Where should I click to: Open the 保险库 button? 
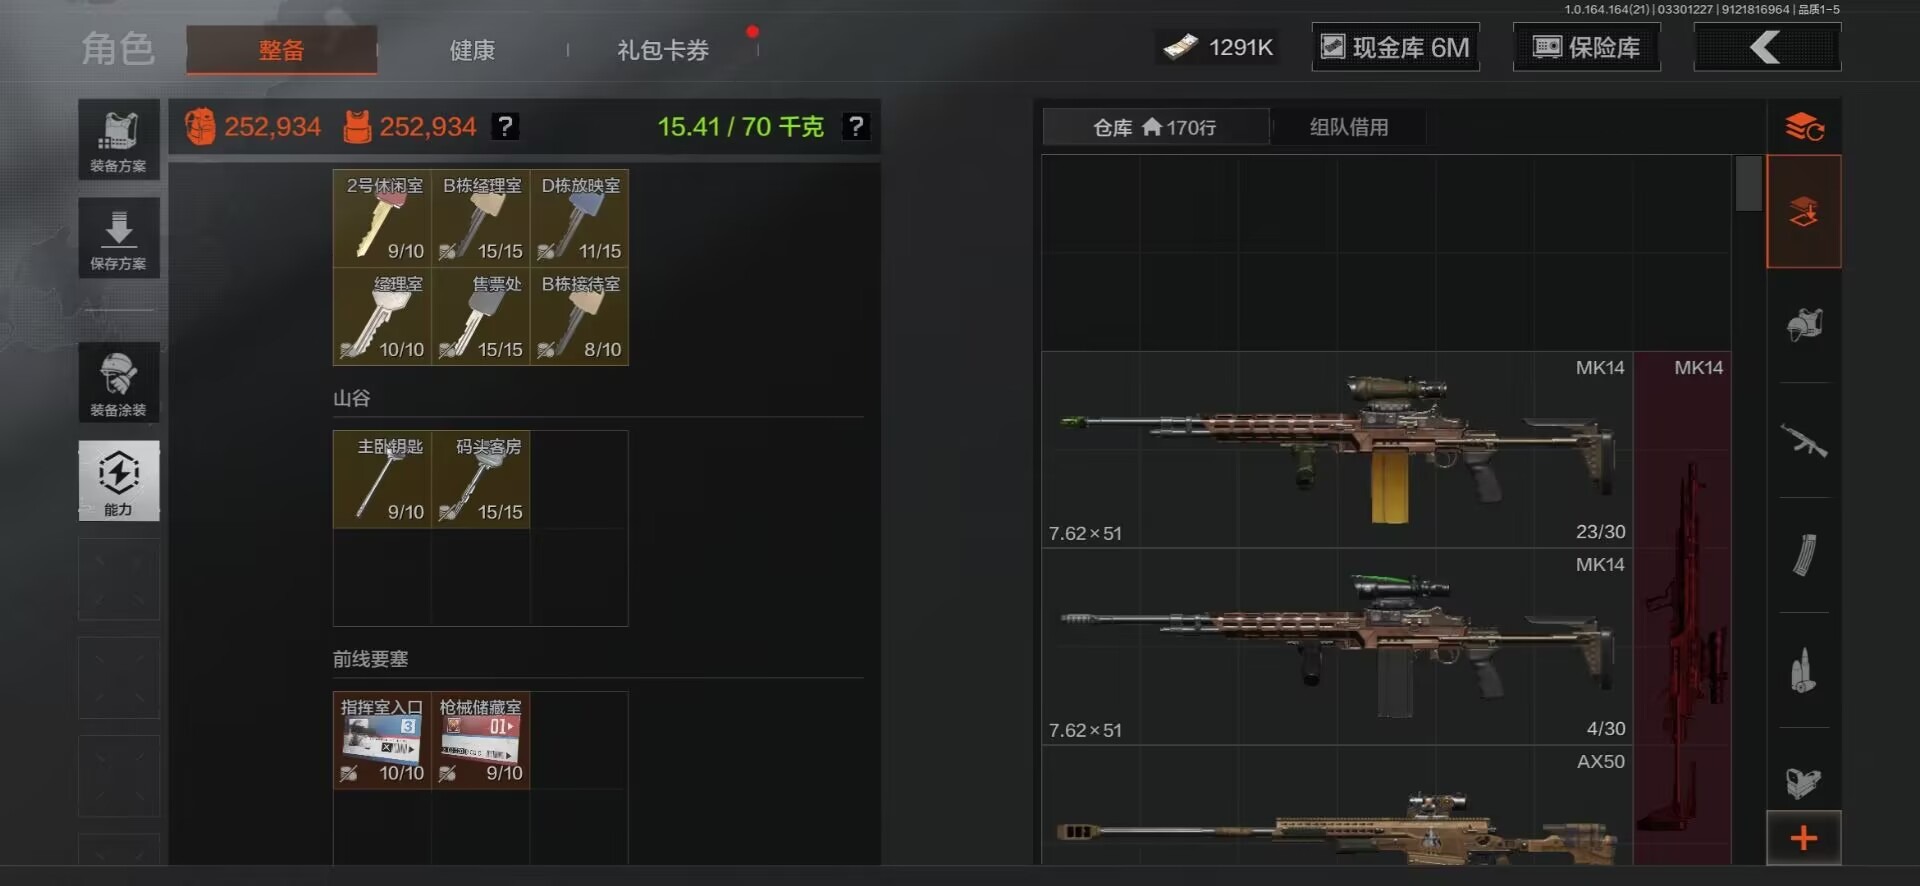[x=1586, y=47]
